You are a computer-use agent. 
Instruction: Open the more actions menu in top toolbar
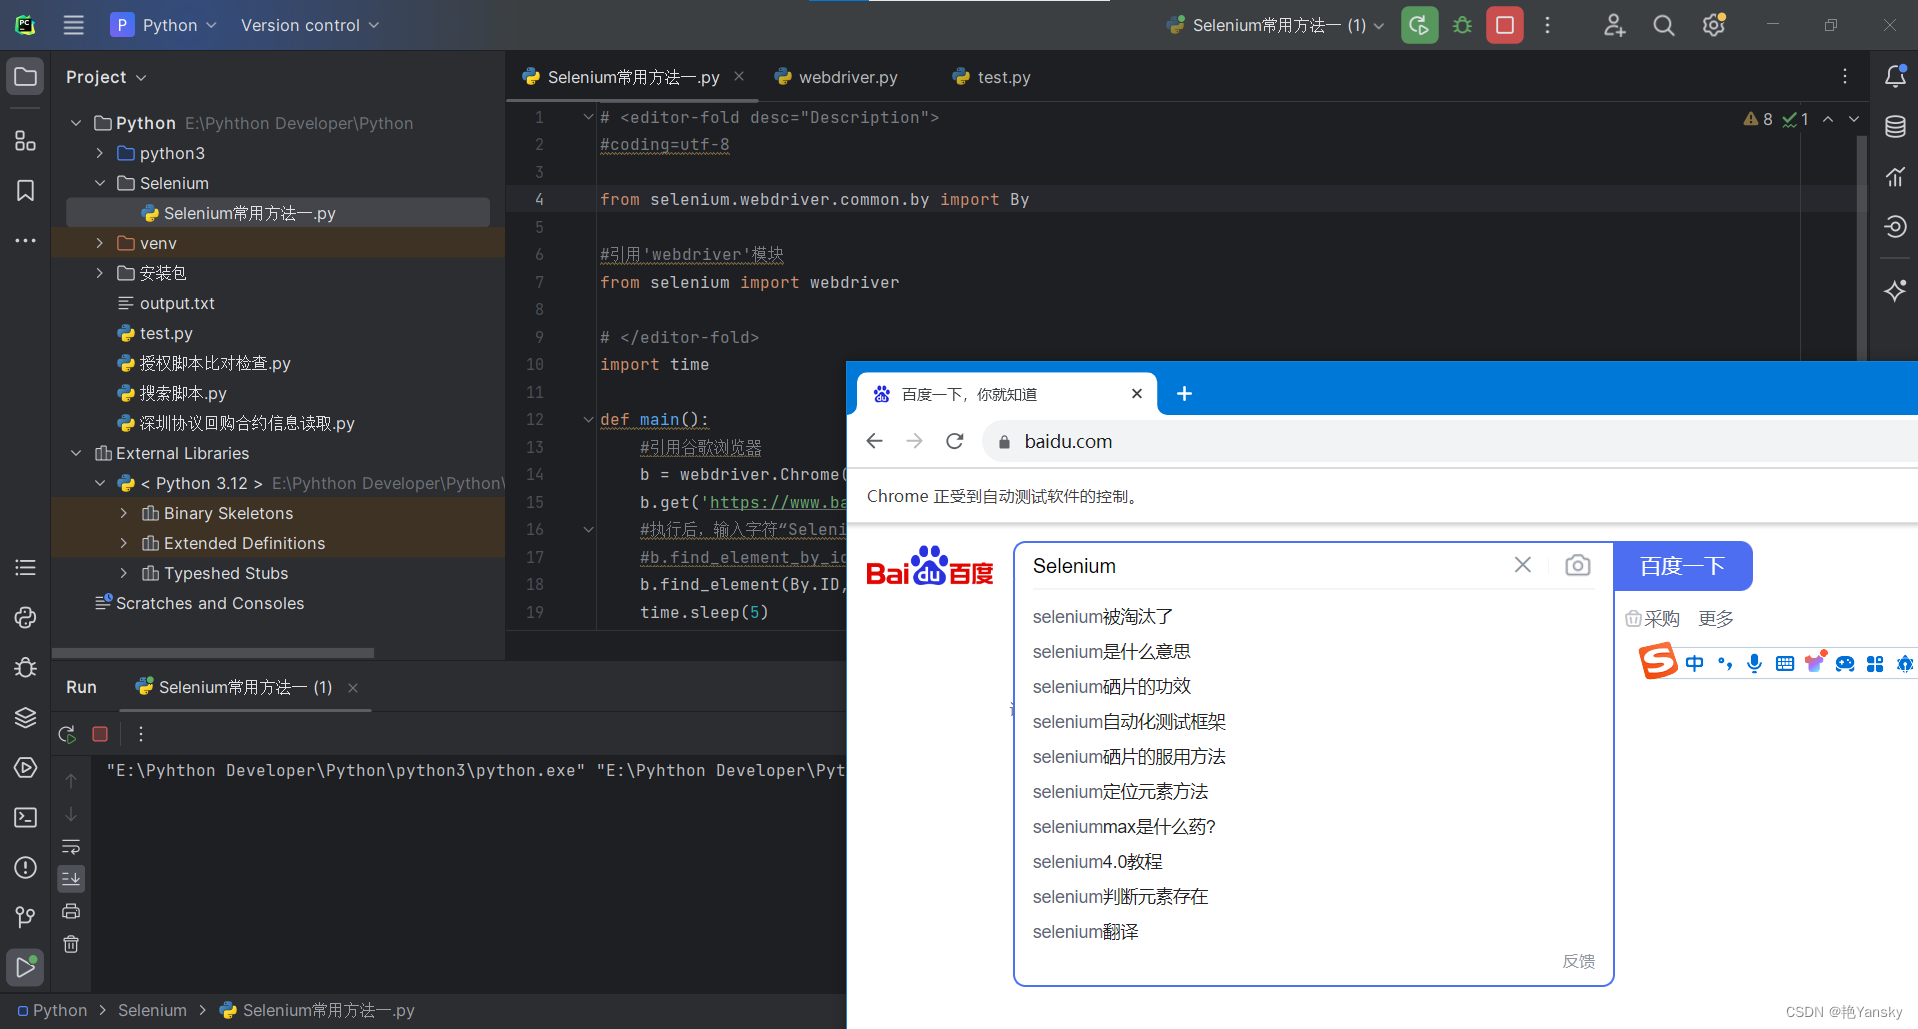point(1547,25)
